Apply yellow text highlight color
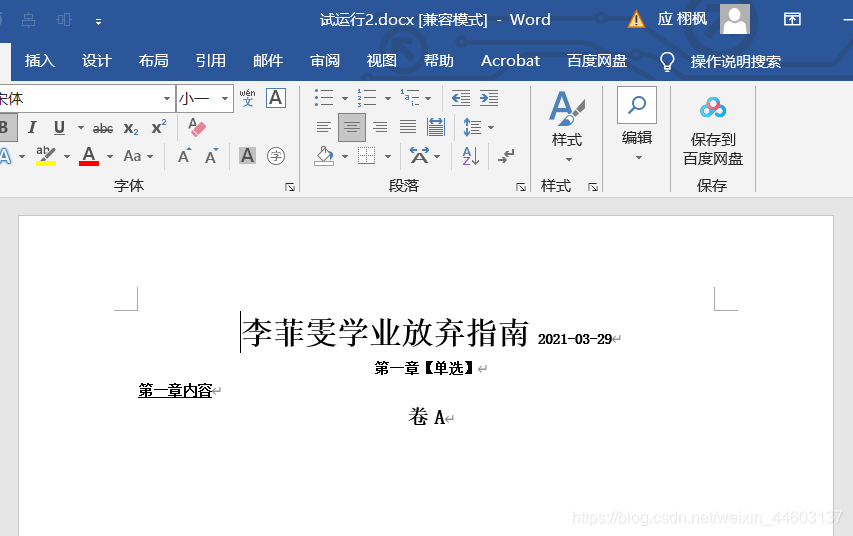853x536 pixels. click(x=46, y=156)
